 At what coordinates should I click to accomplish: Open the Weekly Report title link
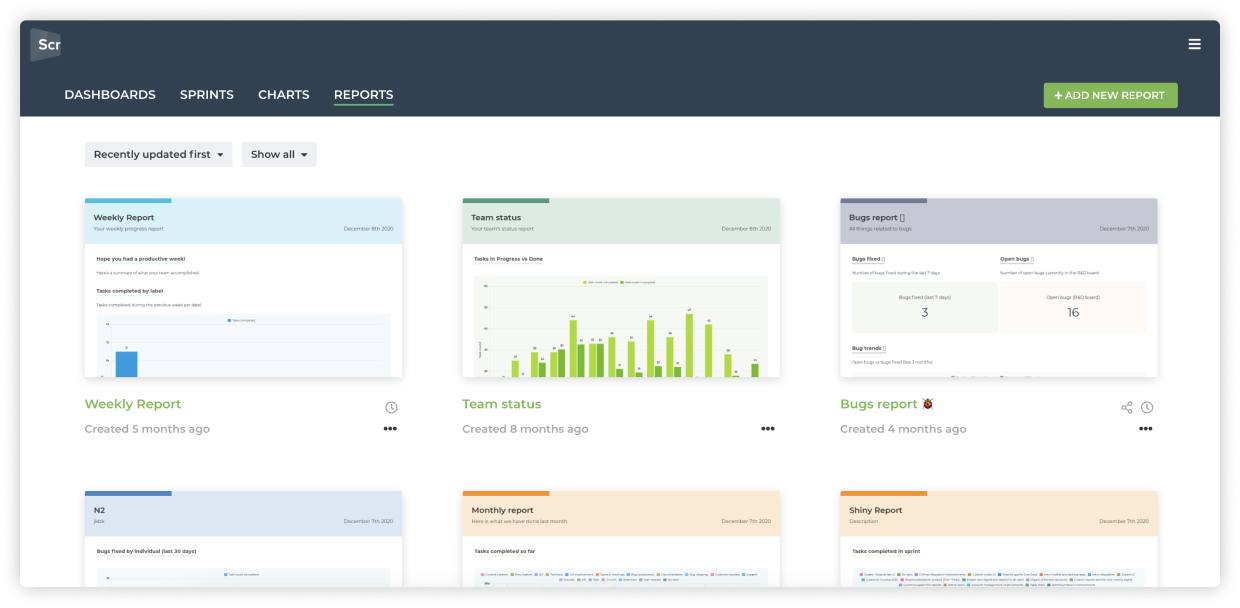coord(133,404)
